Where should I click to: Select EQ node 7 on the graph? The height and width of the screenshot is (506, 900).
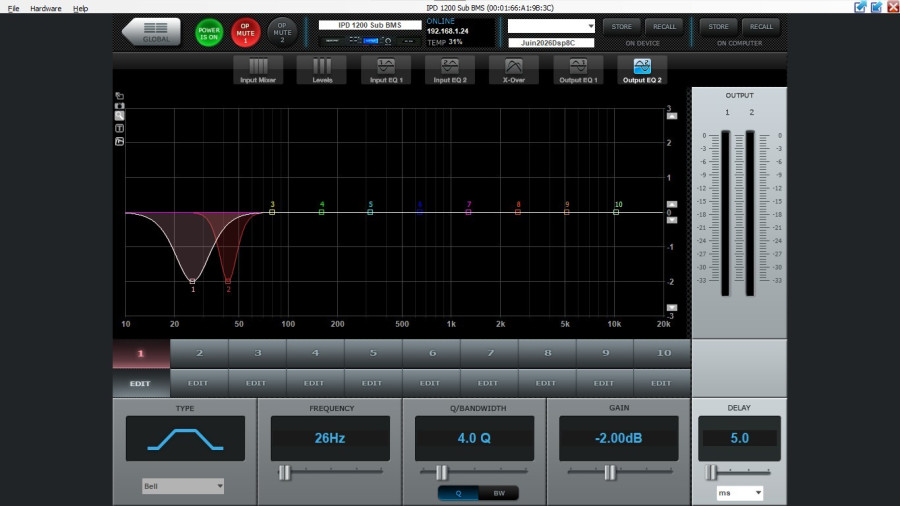468,212
